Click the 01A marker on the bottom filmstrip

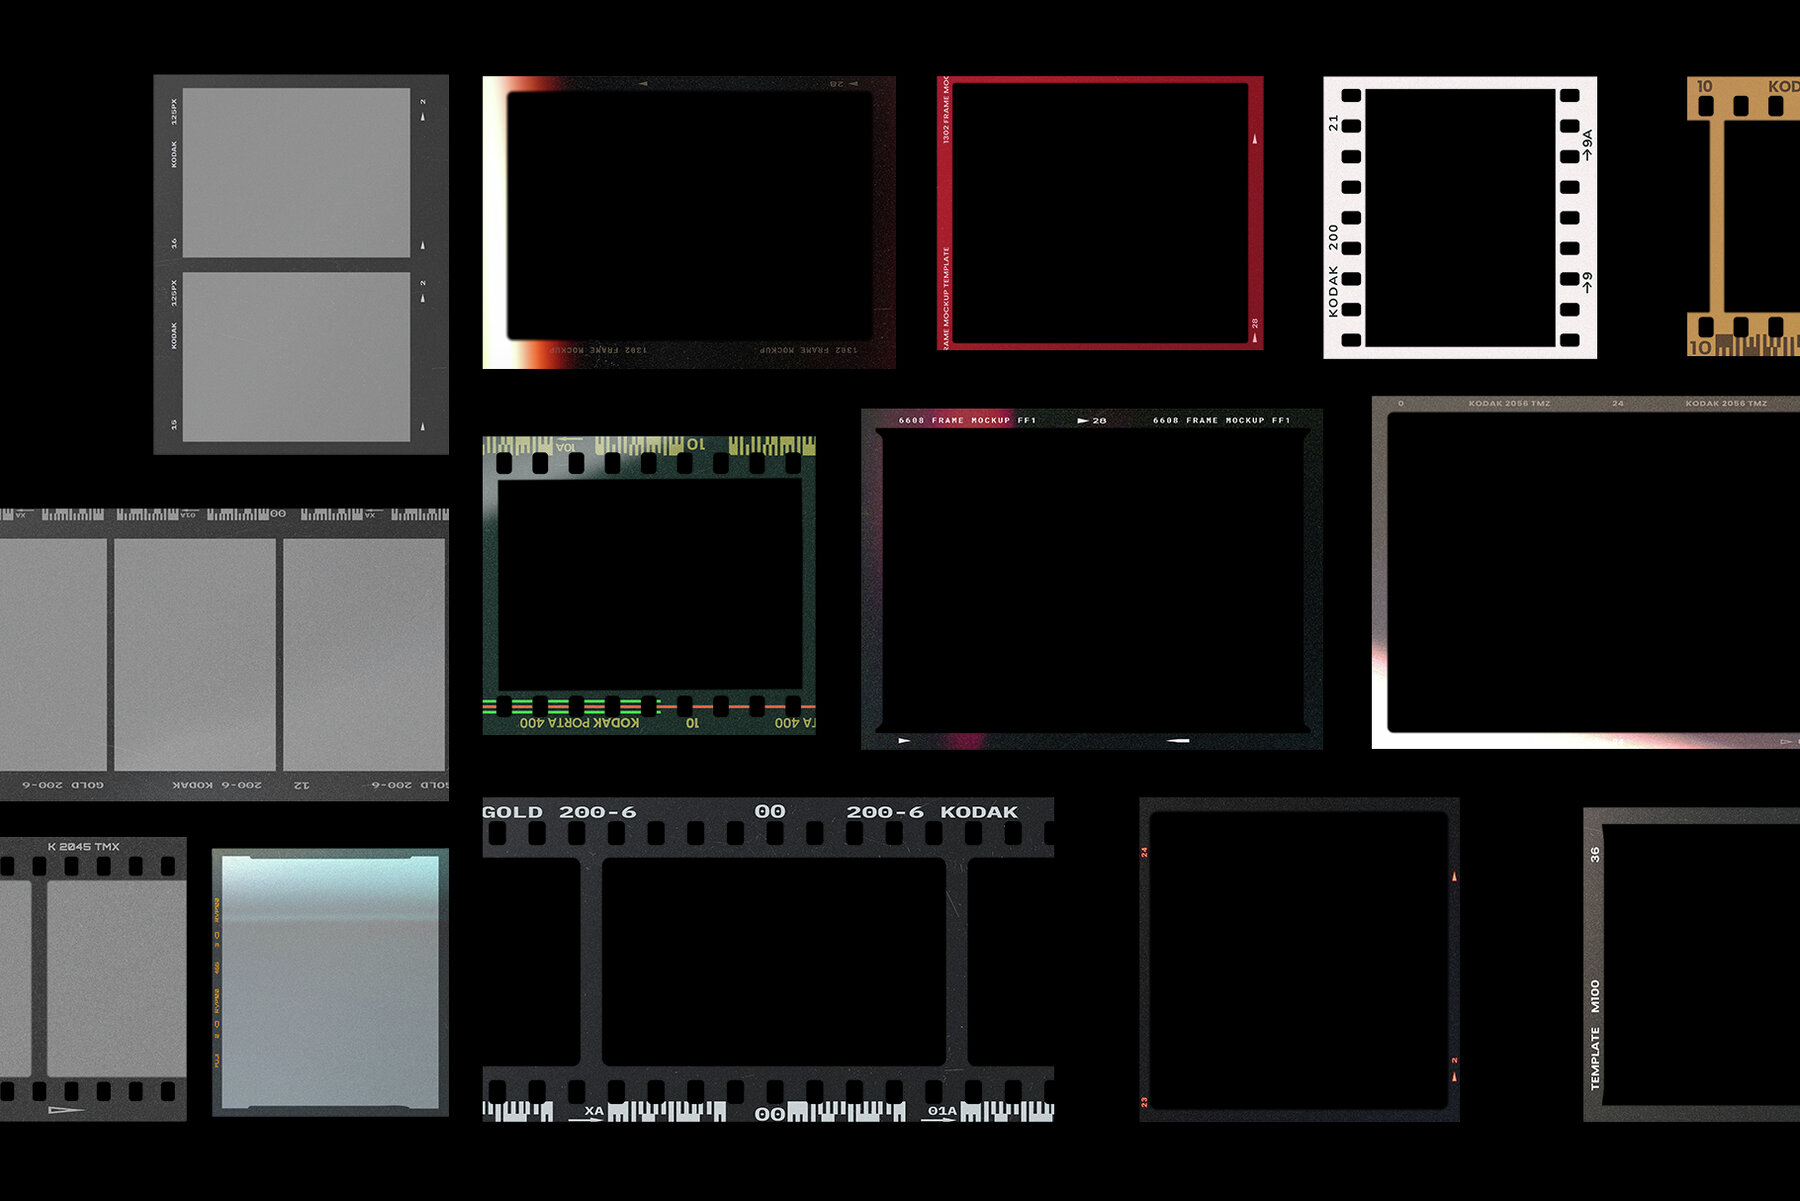point(941,1110)
